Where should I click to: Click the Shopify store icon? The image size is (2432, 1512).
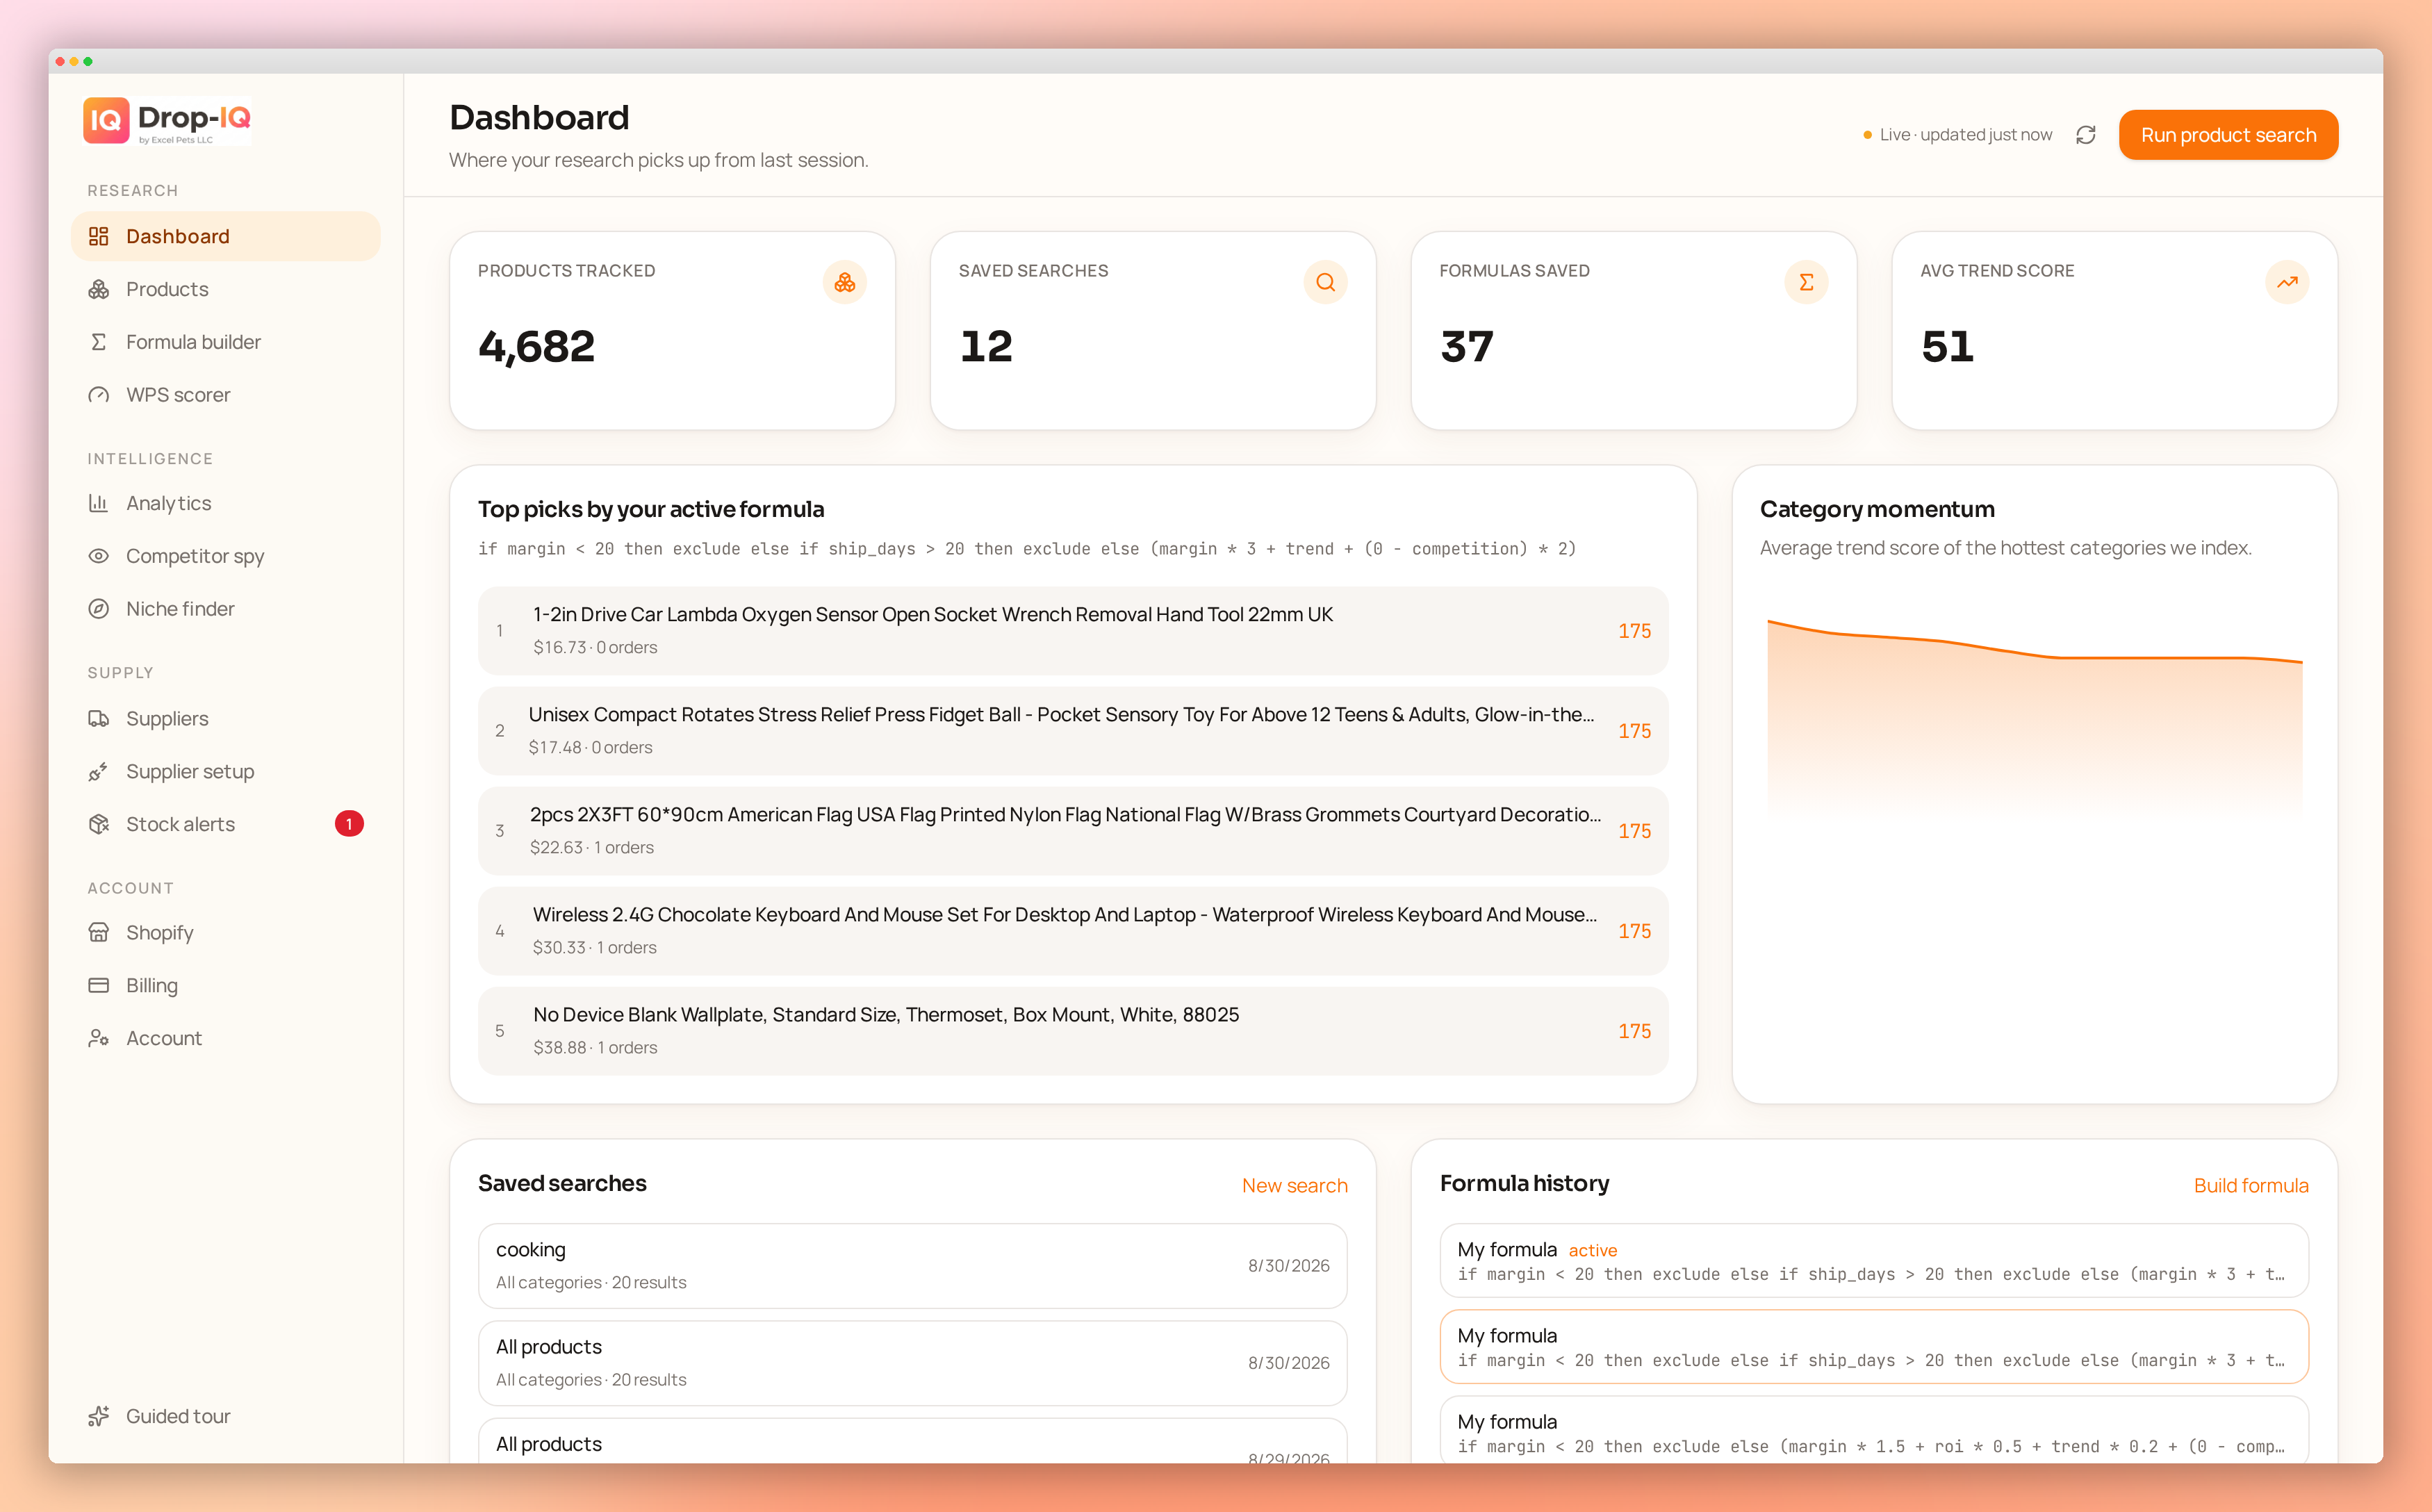pyautogui.click(x=98, y=932)
